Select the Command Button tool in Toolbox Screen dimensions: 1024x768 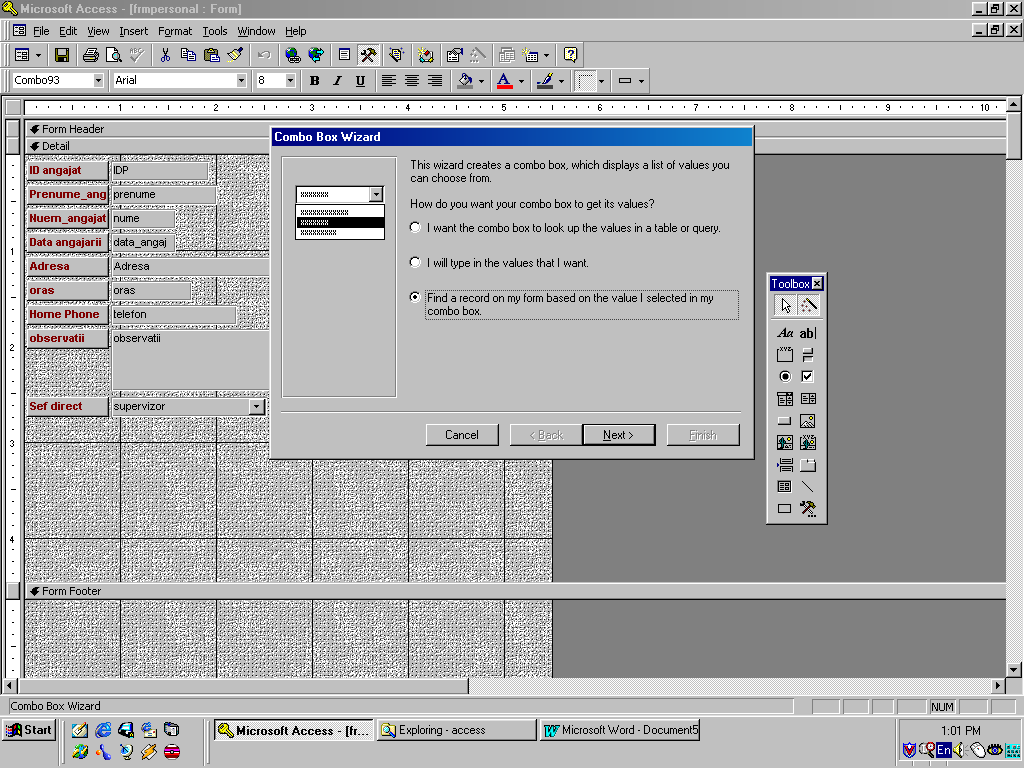(785, 421)
